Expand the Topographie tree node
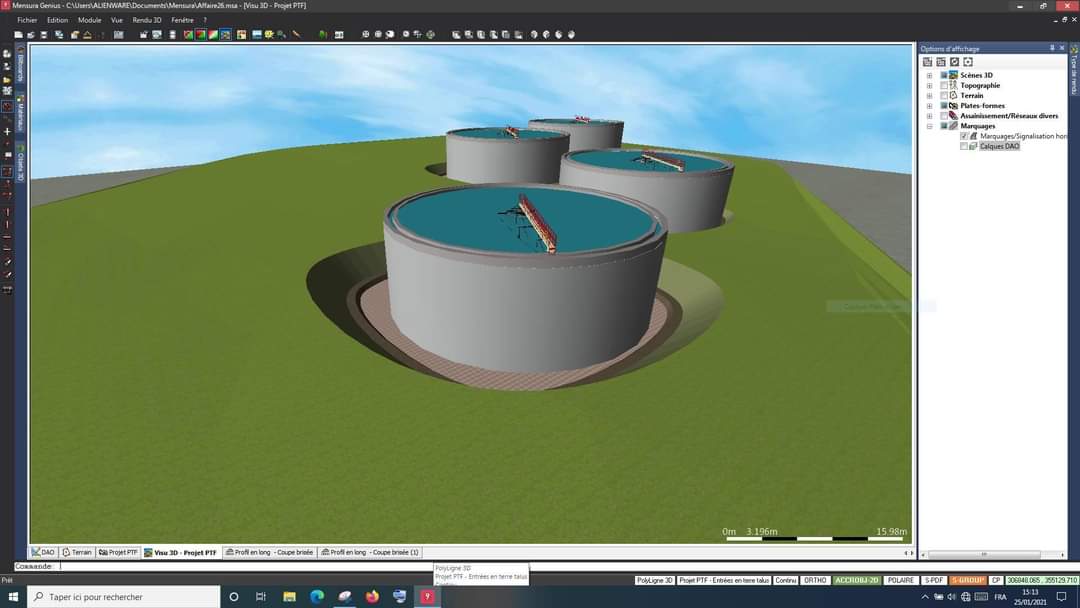Screen dimensions: 1080x608 [x=929, y=85]
